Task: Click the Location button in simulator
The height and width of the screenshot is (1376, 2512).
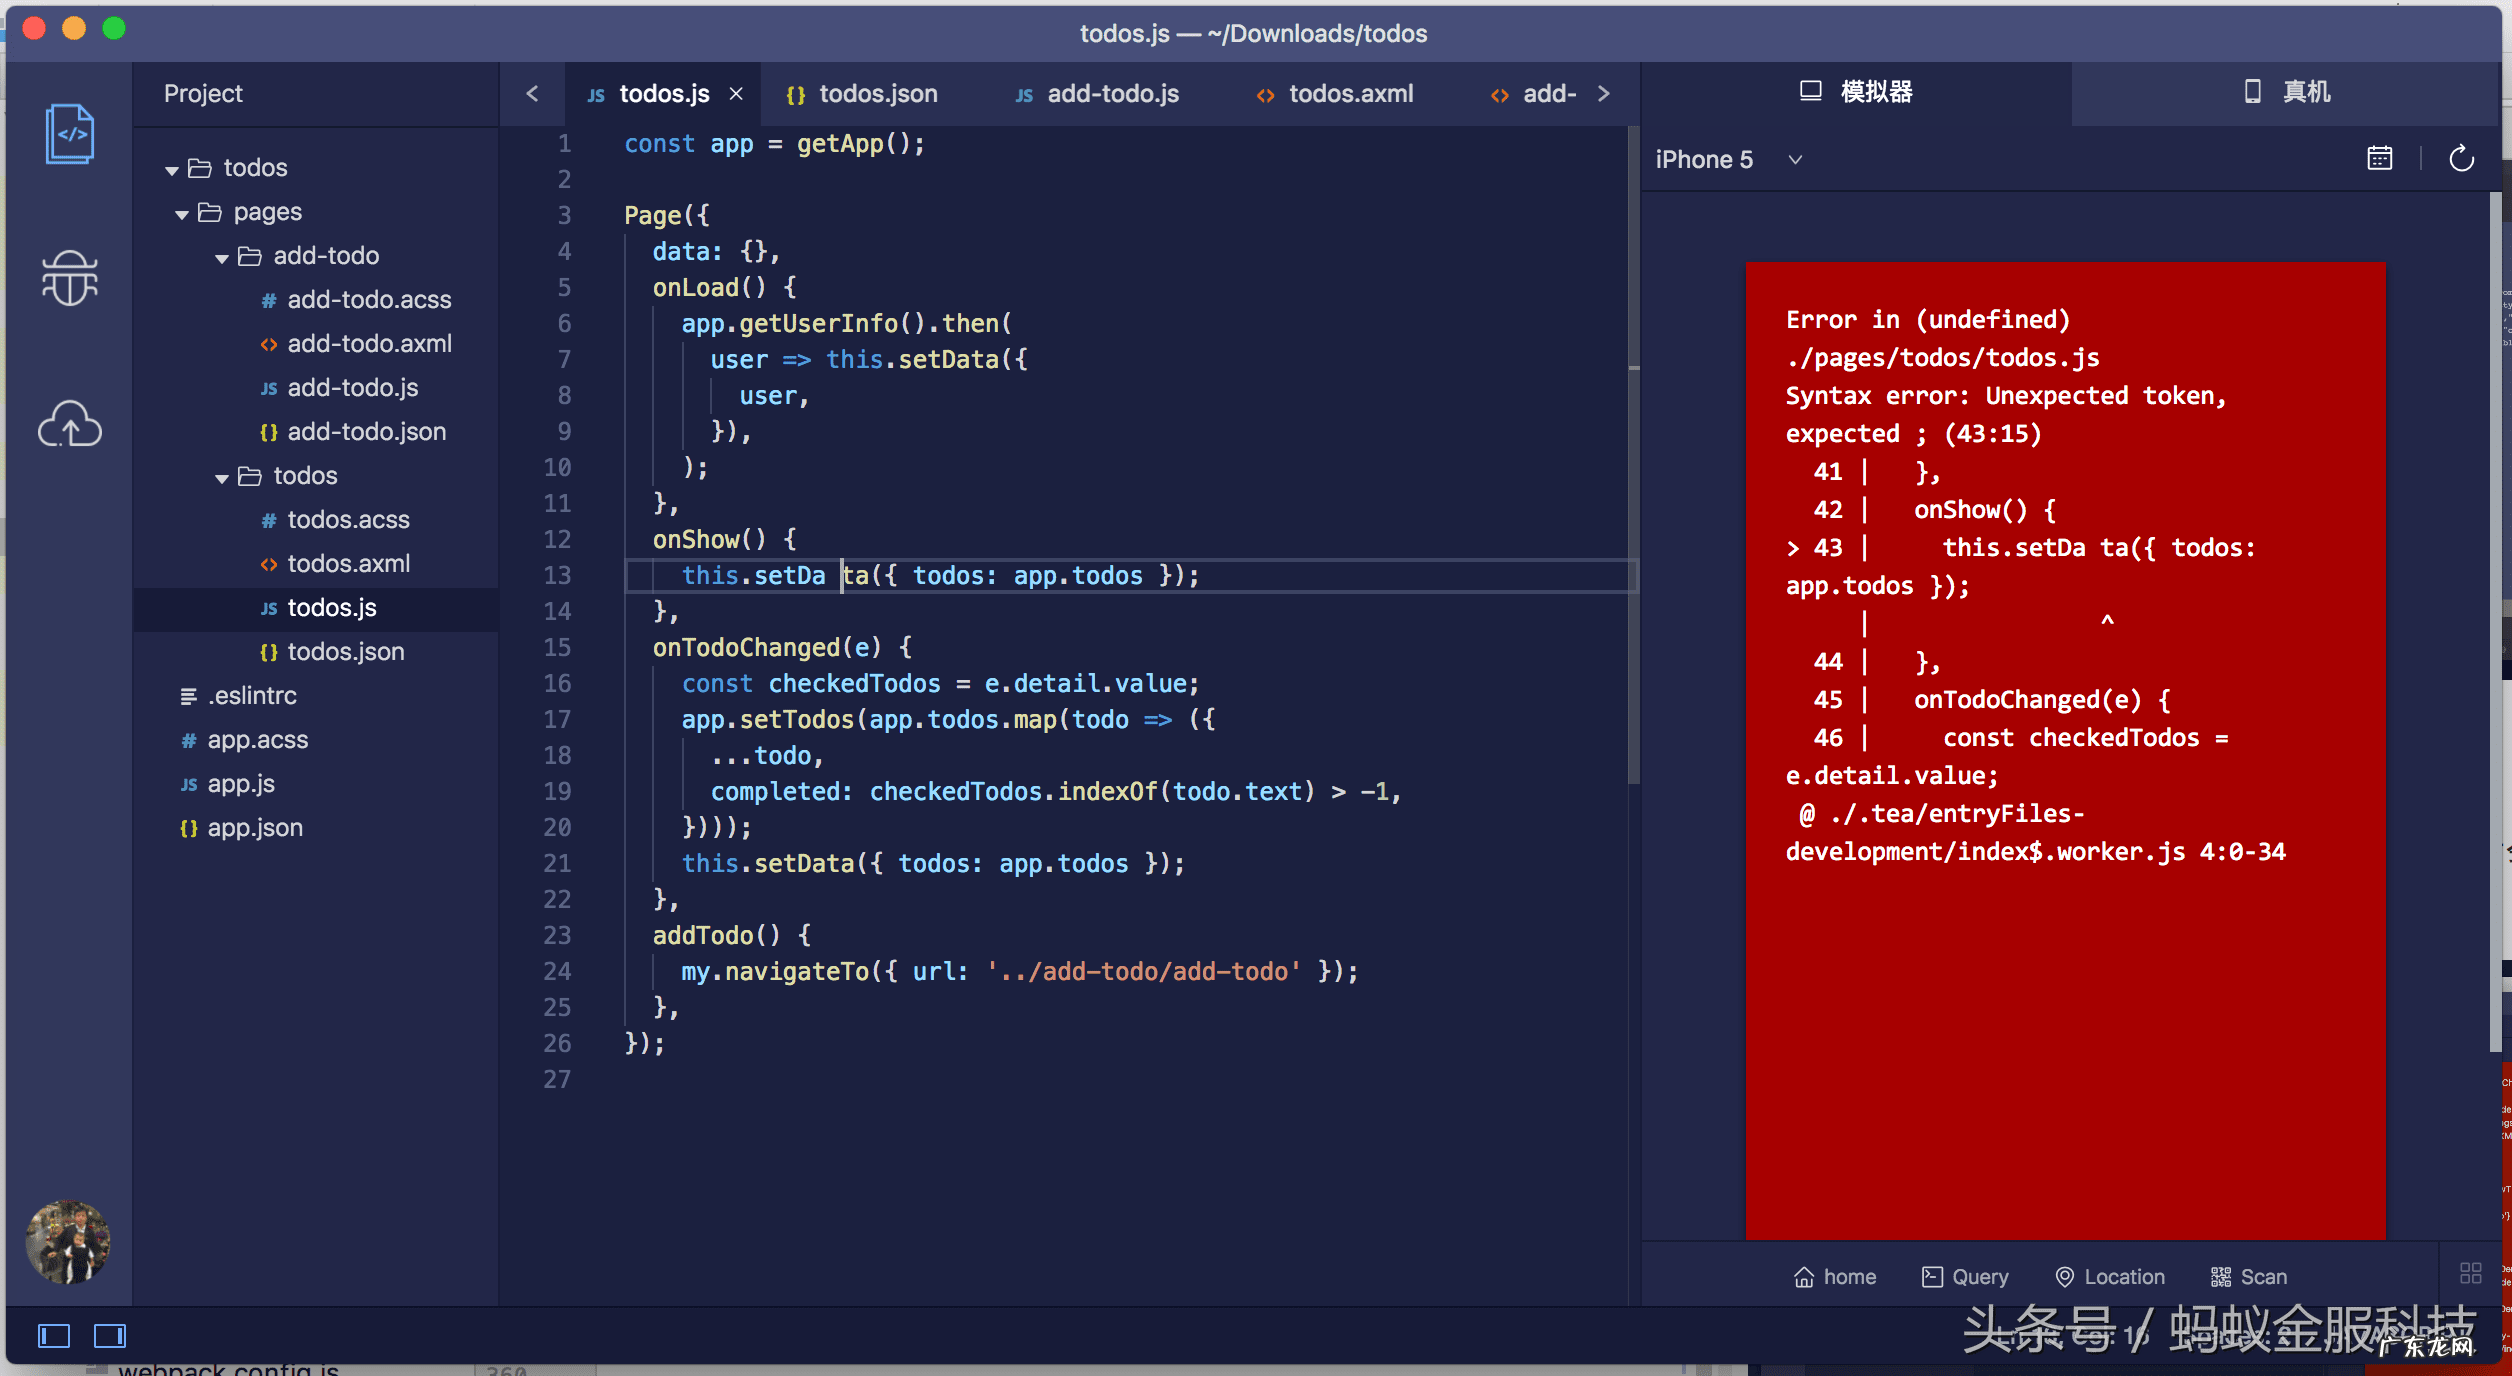Action: (2110, 1277)
